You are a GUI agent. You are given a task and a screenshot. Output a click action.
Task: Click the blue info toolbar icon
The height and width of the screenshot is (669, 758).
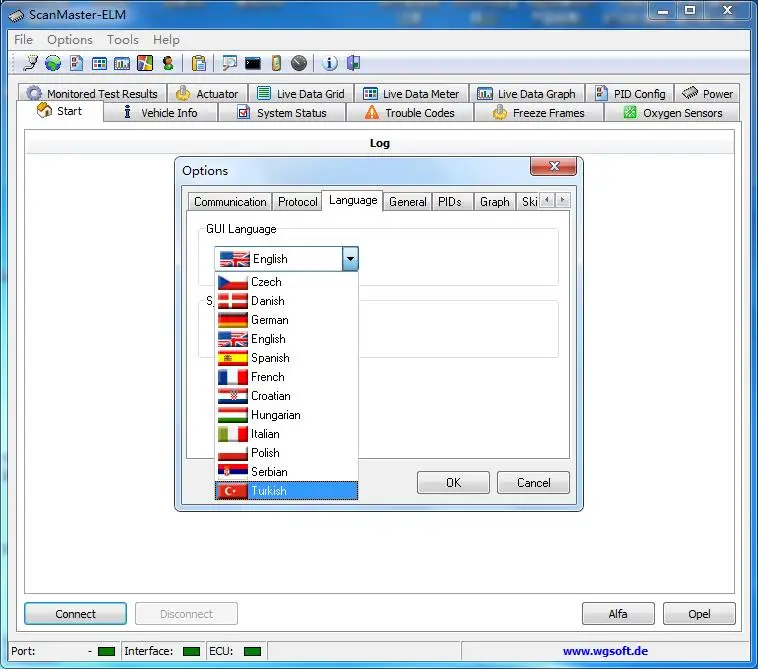(330, 63)
